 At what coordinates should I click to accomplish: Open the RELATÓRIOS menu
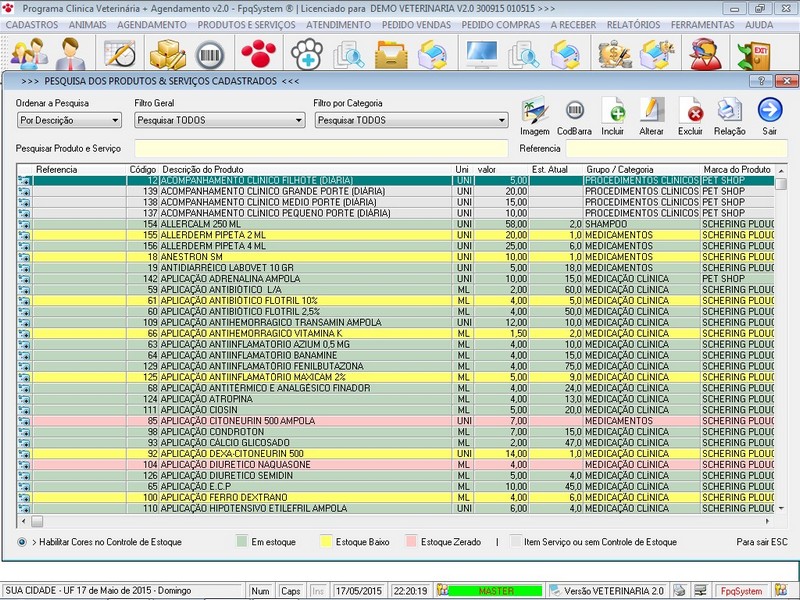tap(633, 23)
